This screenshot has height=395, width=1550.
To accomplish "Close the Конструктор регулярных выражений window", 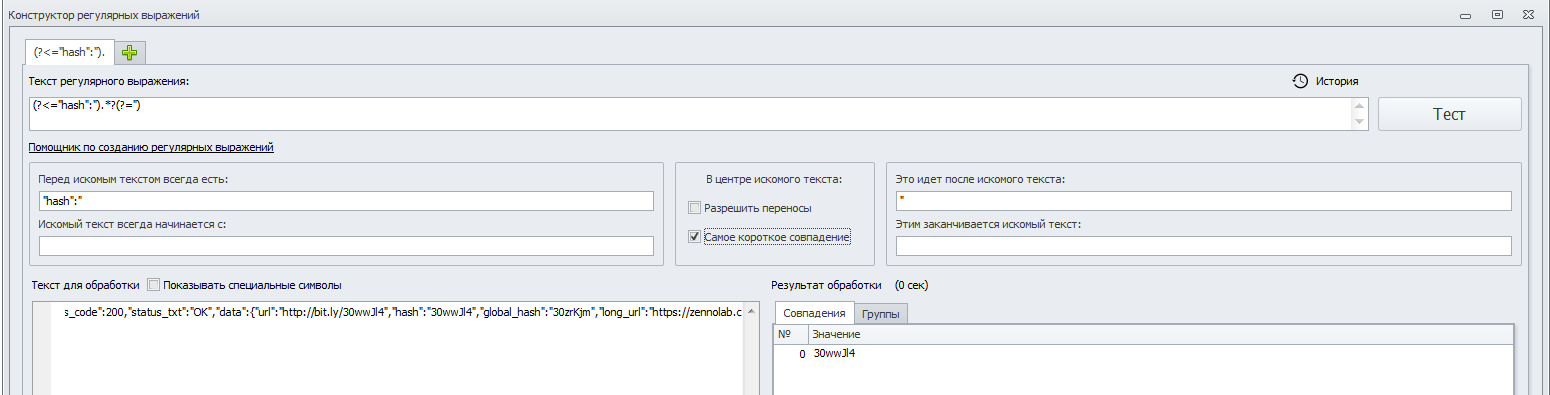I will 1529,15.
